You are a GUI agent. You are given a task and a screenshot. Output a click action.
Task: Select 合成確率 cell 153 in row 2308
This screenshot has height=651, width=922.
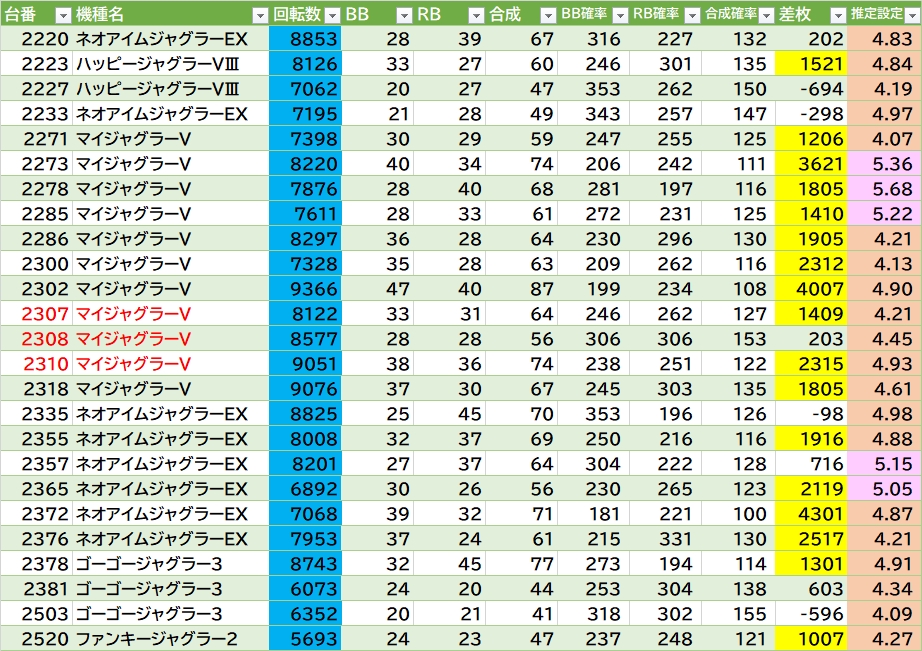[x=738, y=339]
